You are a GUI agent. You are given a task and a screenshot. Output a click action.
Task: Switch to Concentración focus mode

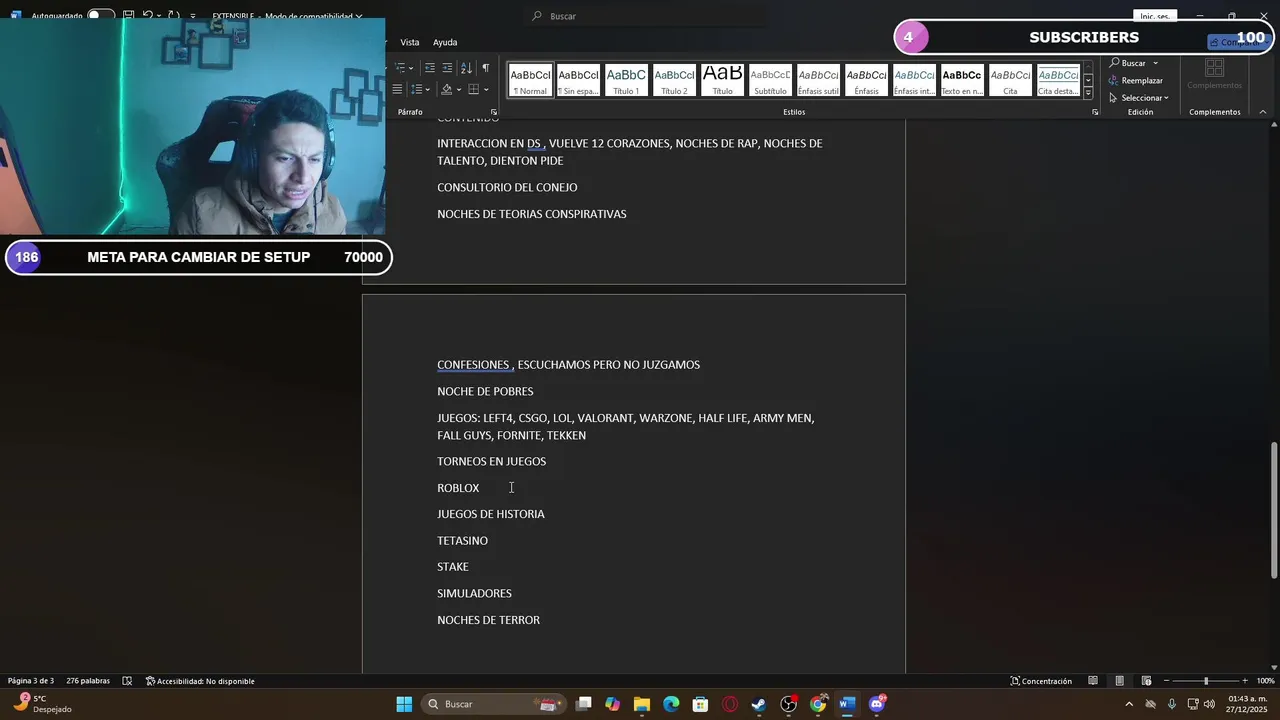tap(1040, 681)
